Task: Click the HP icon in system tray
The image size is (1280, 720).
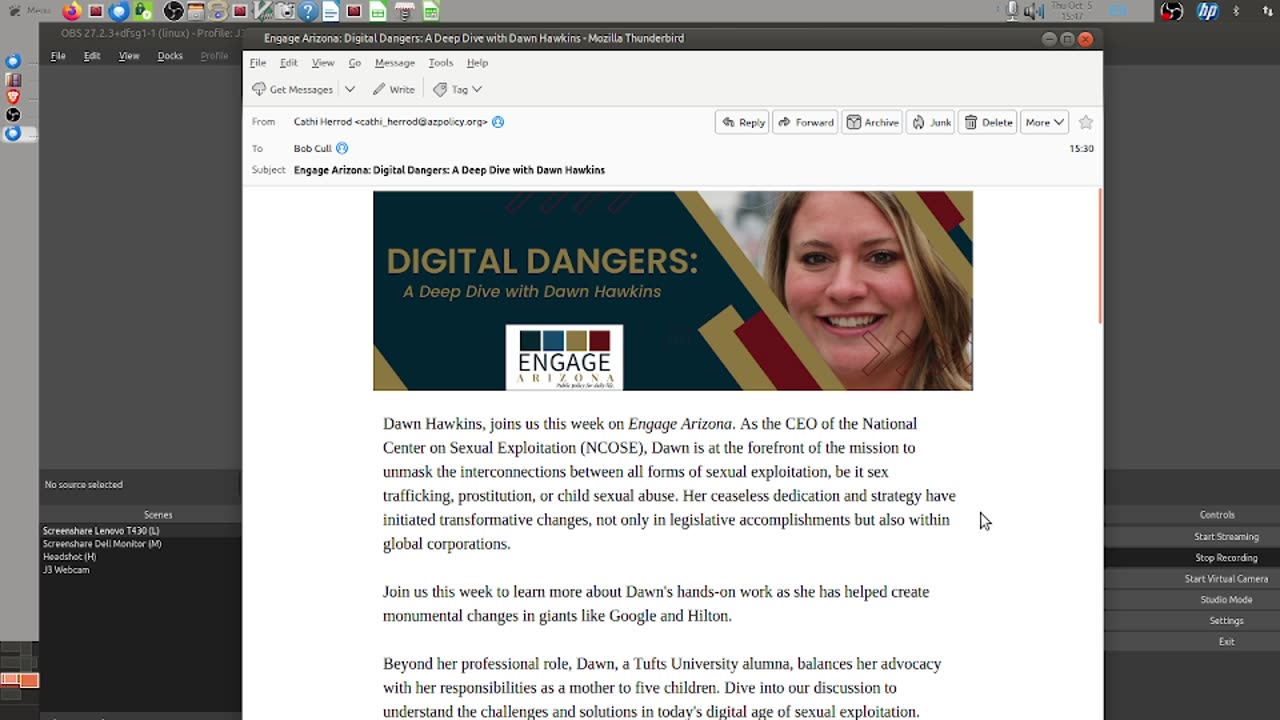Action: (x=1208, y=11)
